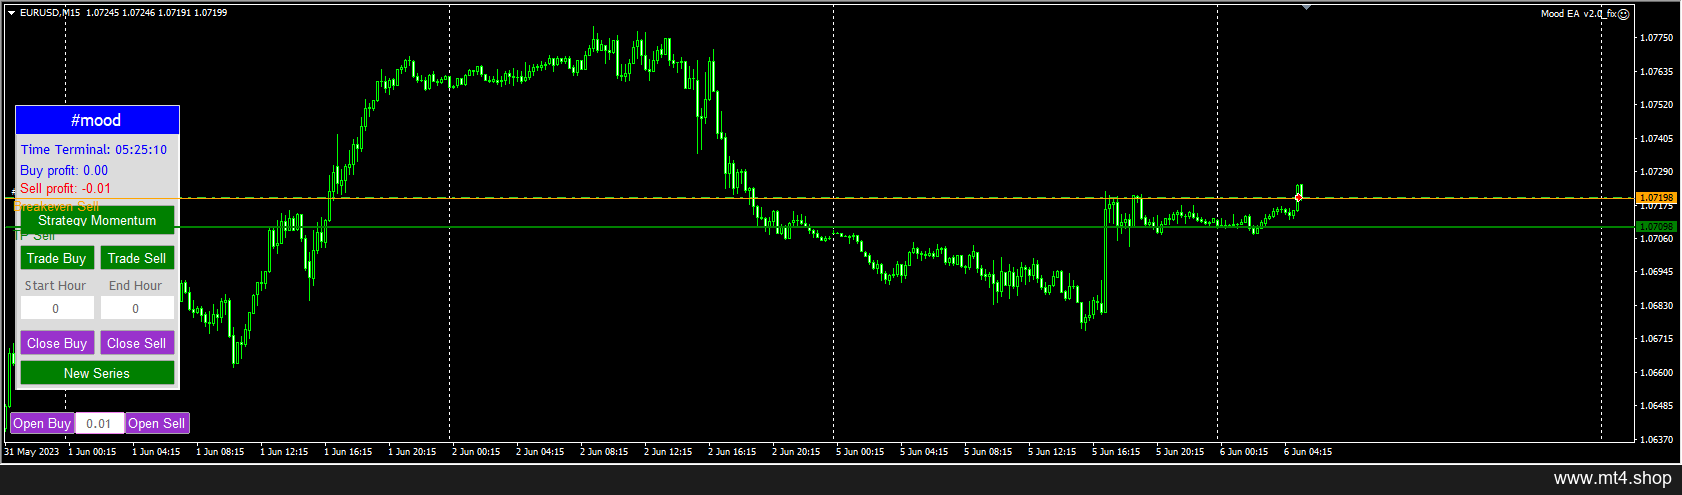Viewport: 1682px width, 495px height.
Task: Click the Close Buy button
Action: [x=57, y=343]
